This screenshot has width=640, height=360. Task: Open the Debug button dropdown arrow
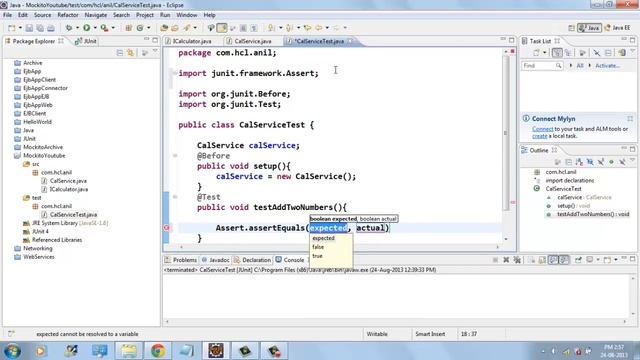(77, 28)
